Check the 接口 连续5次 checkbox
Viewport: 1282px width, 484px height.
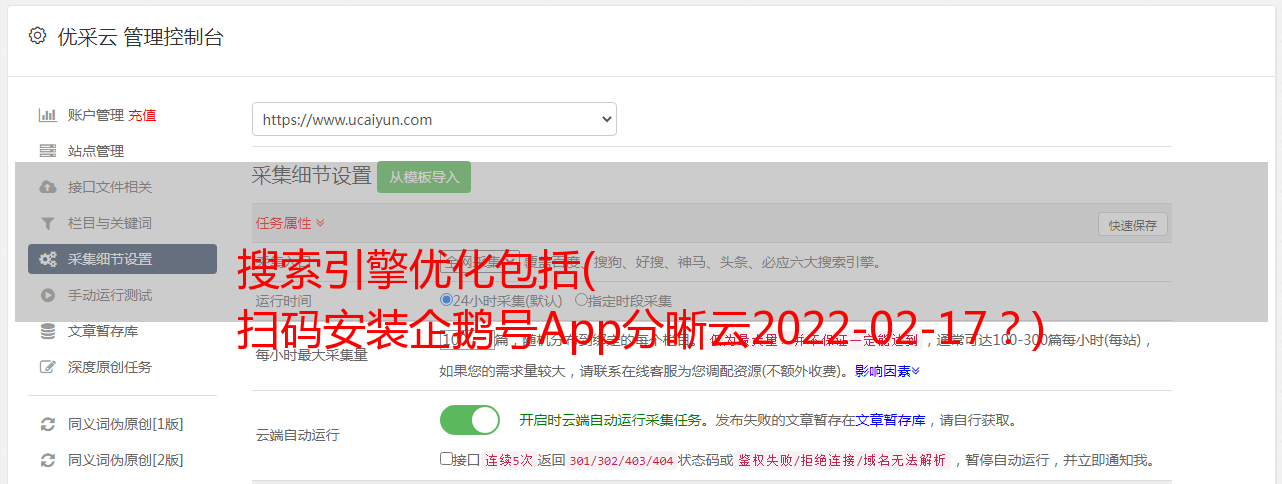(x=446, y=459)
